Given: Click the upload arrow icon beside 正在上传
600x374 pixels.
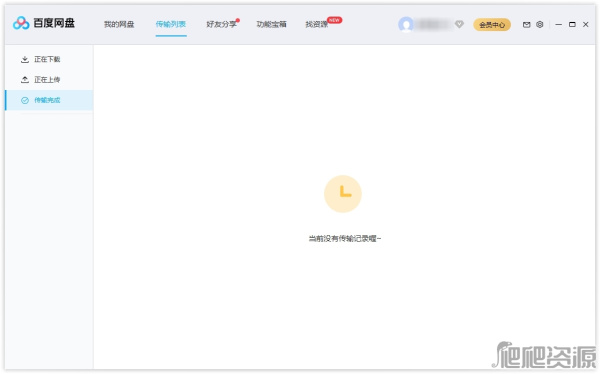Looking at the screenshot, I should pyautogui.click(x=25, y=80).
